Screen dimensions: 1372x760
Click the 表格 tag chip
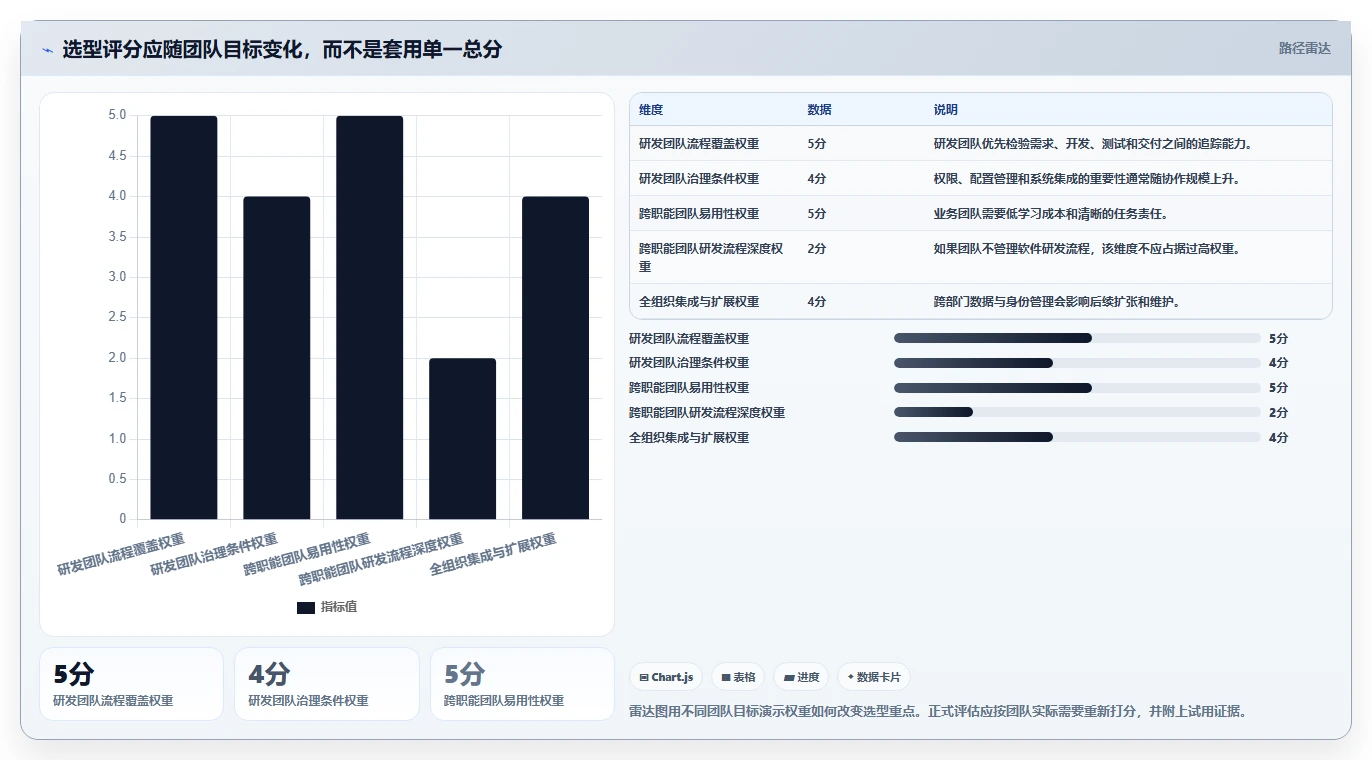[x=738, y=677]
